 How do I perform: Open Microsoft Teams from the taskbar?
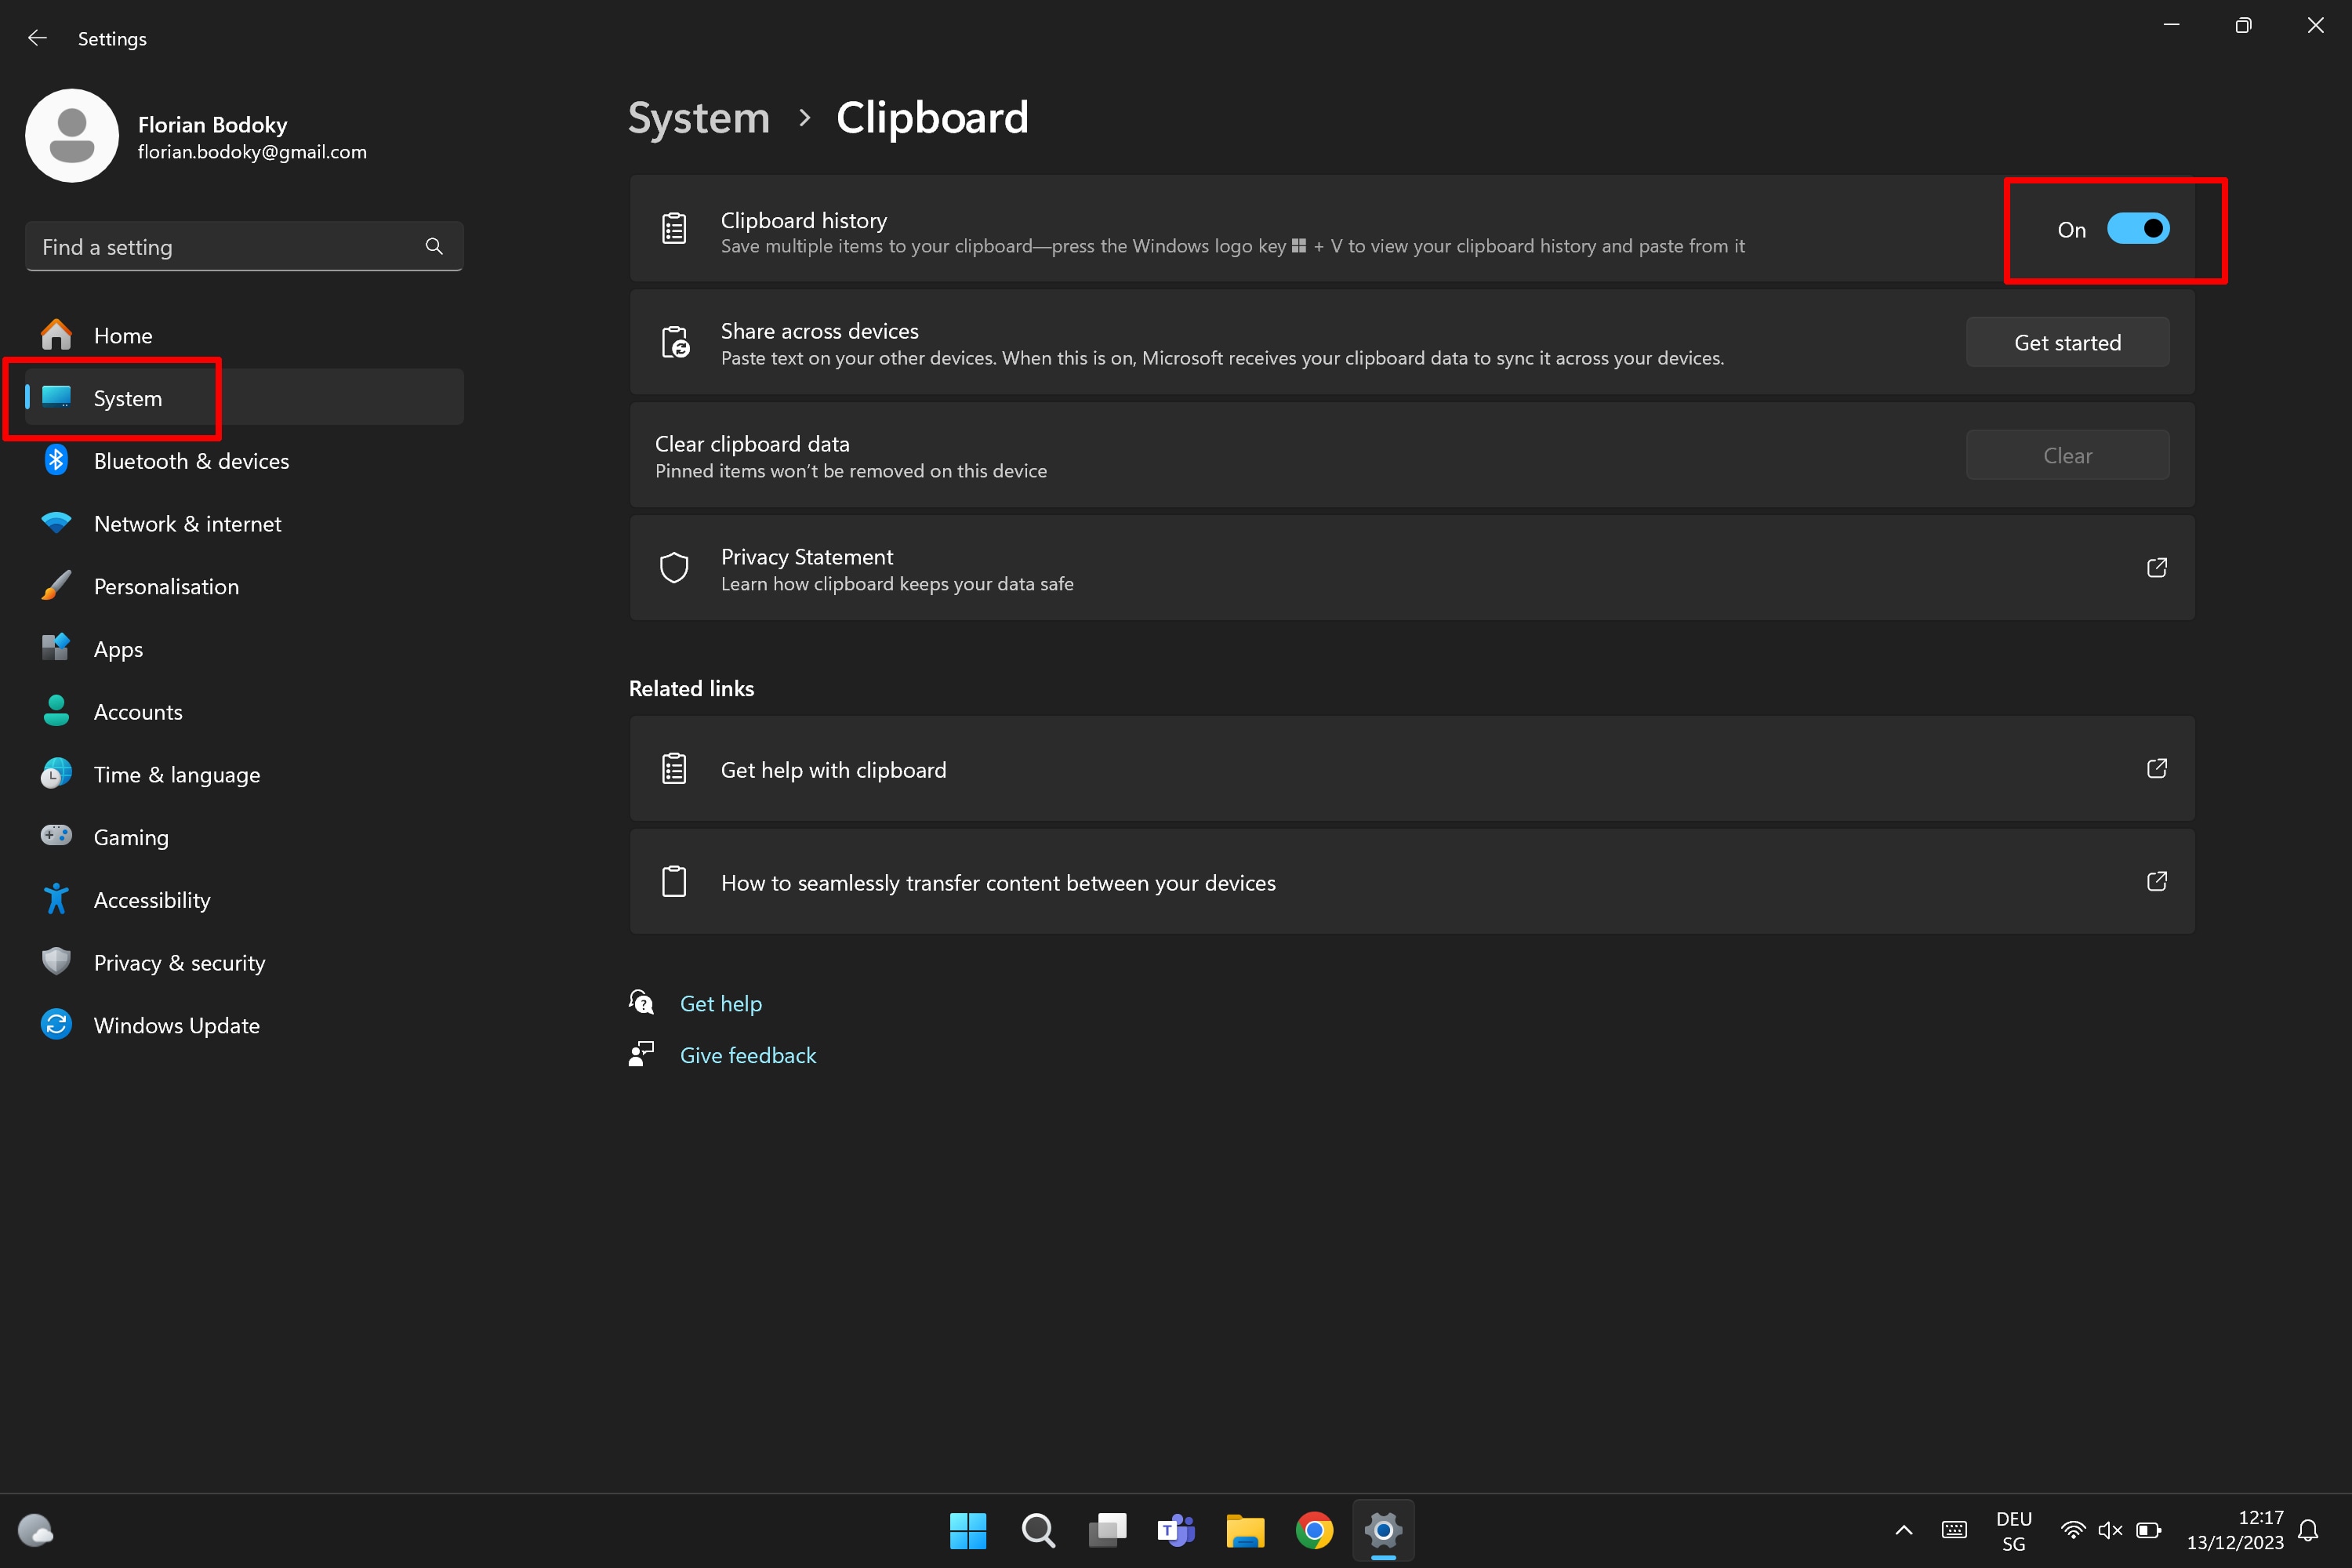[1176, 1530]
